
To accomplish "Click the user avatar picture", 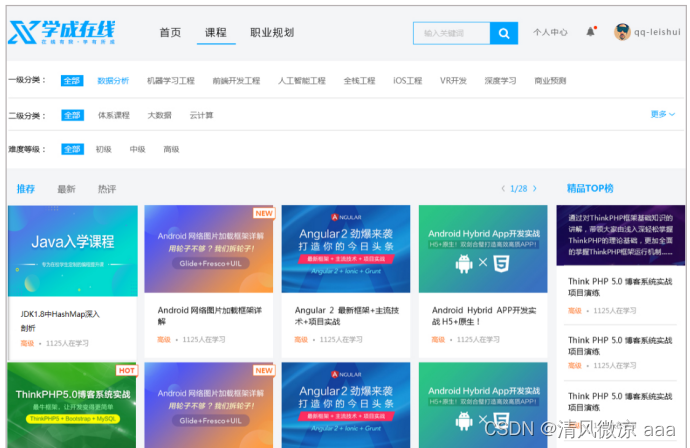I will [622, 32].
